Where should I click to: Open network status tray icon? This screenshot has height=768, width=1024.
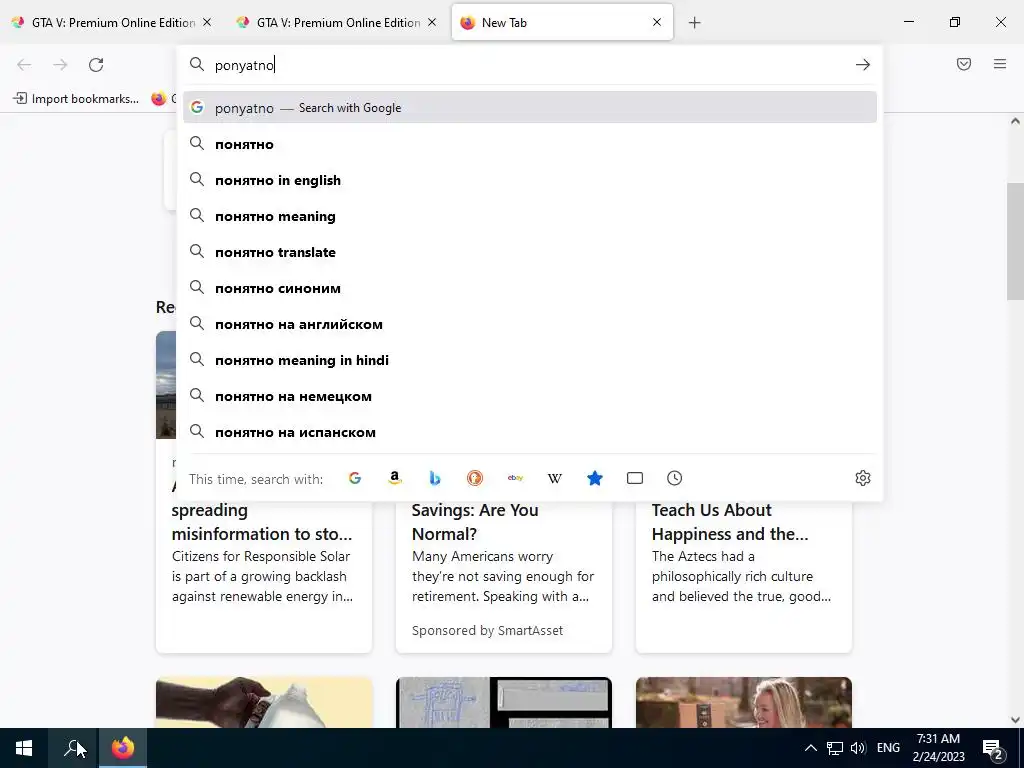(835, 748)
